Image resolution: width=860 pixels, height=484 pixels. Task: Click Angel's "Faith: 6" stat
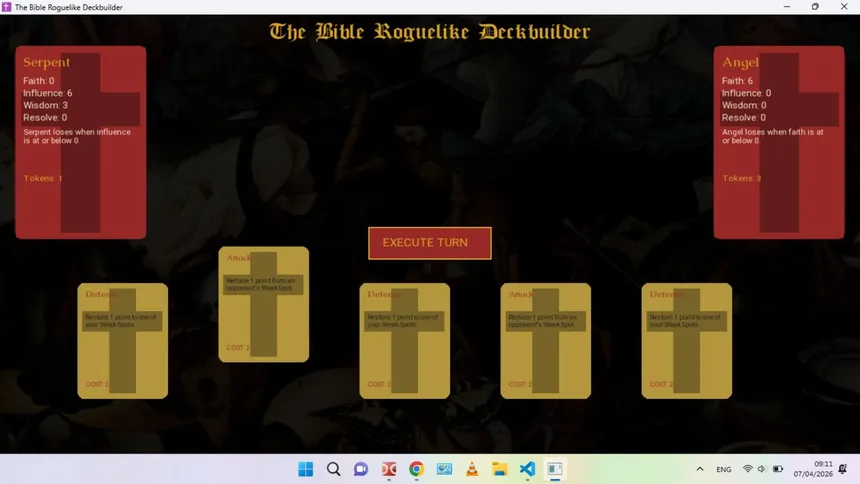point(737,81)
